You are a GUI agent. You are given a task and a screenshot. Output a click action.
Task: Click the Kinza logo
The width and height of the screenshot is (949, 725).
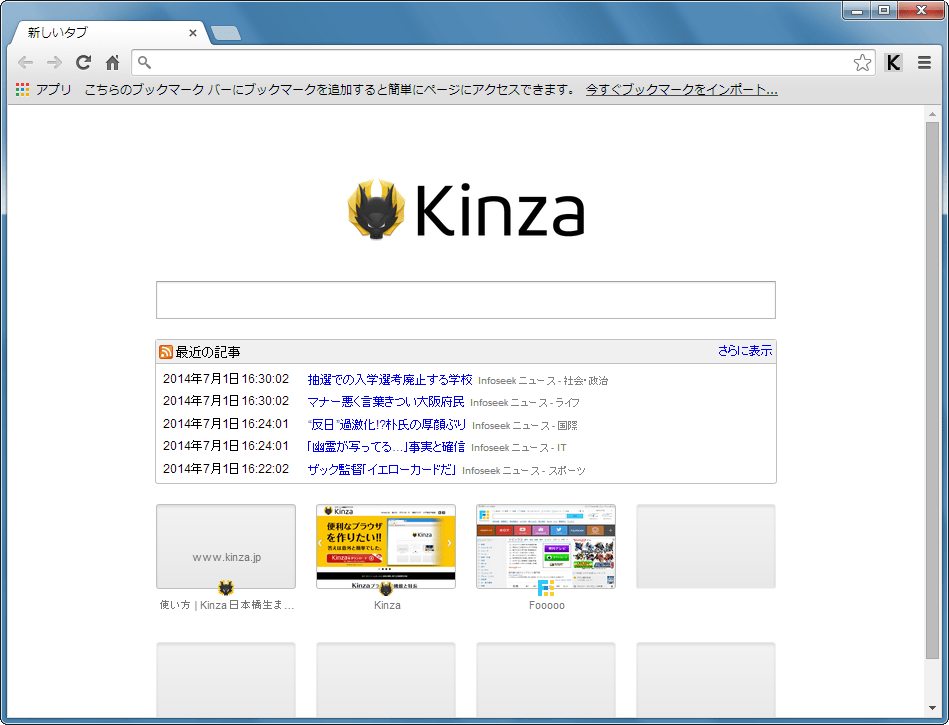click(x=466, y=209)
